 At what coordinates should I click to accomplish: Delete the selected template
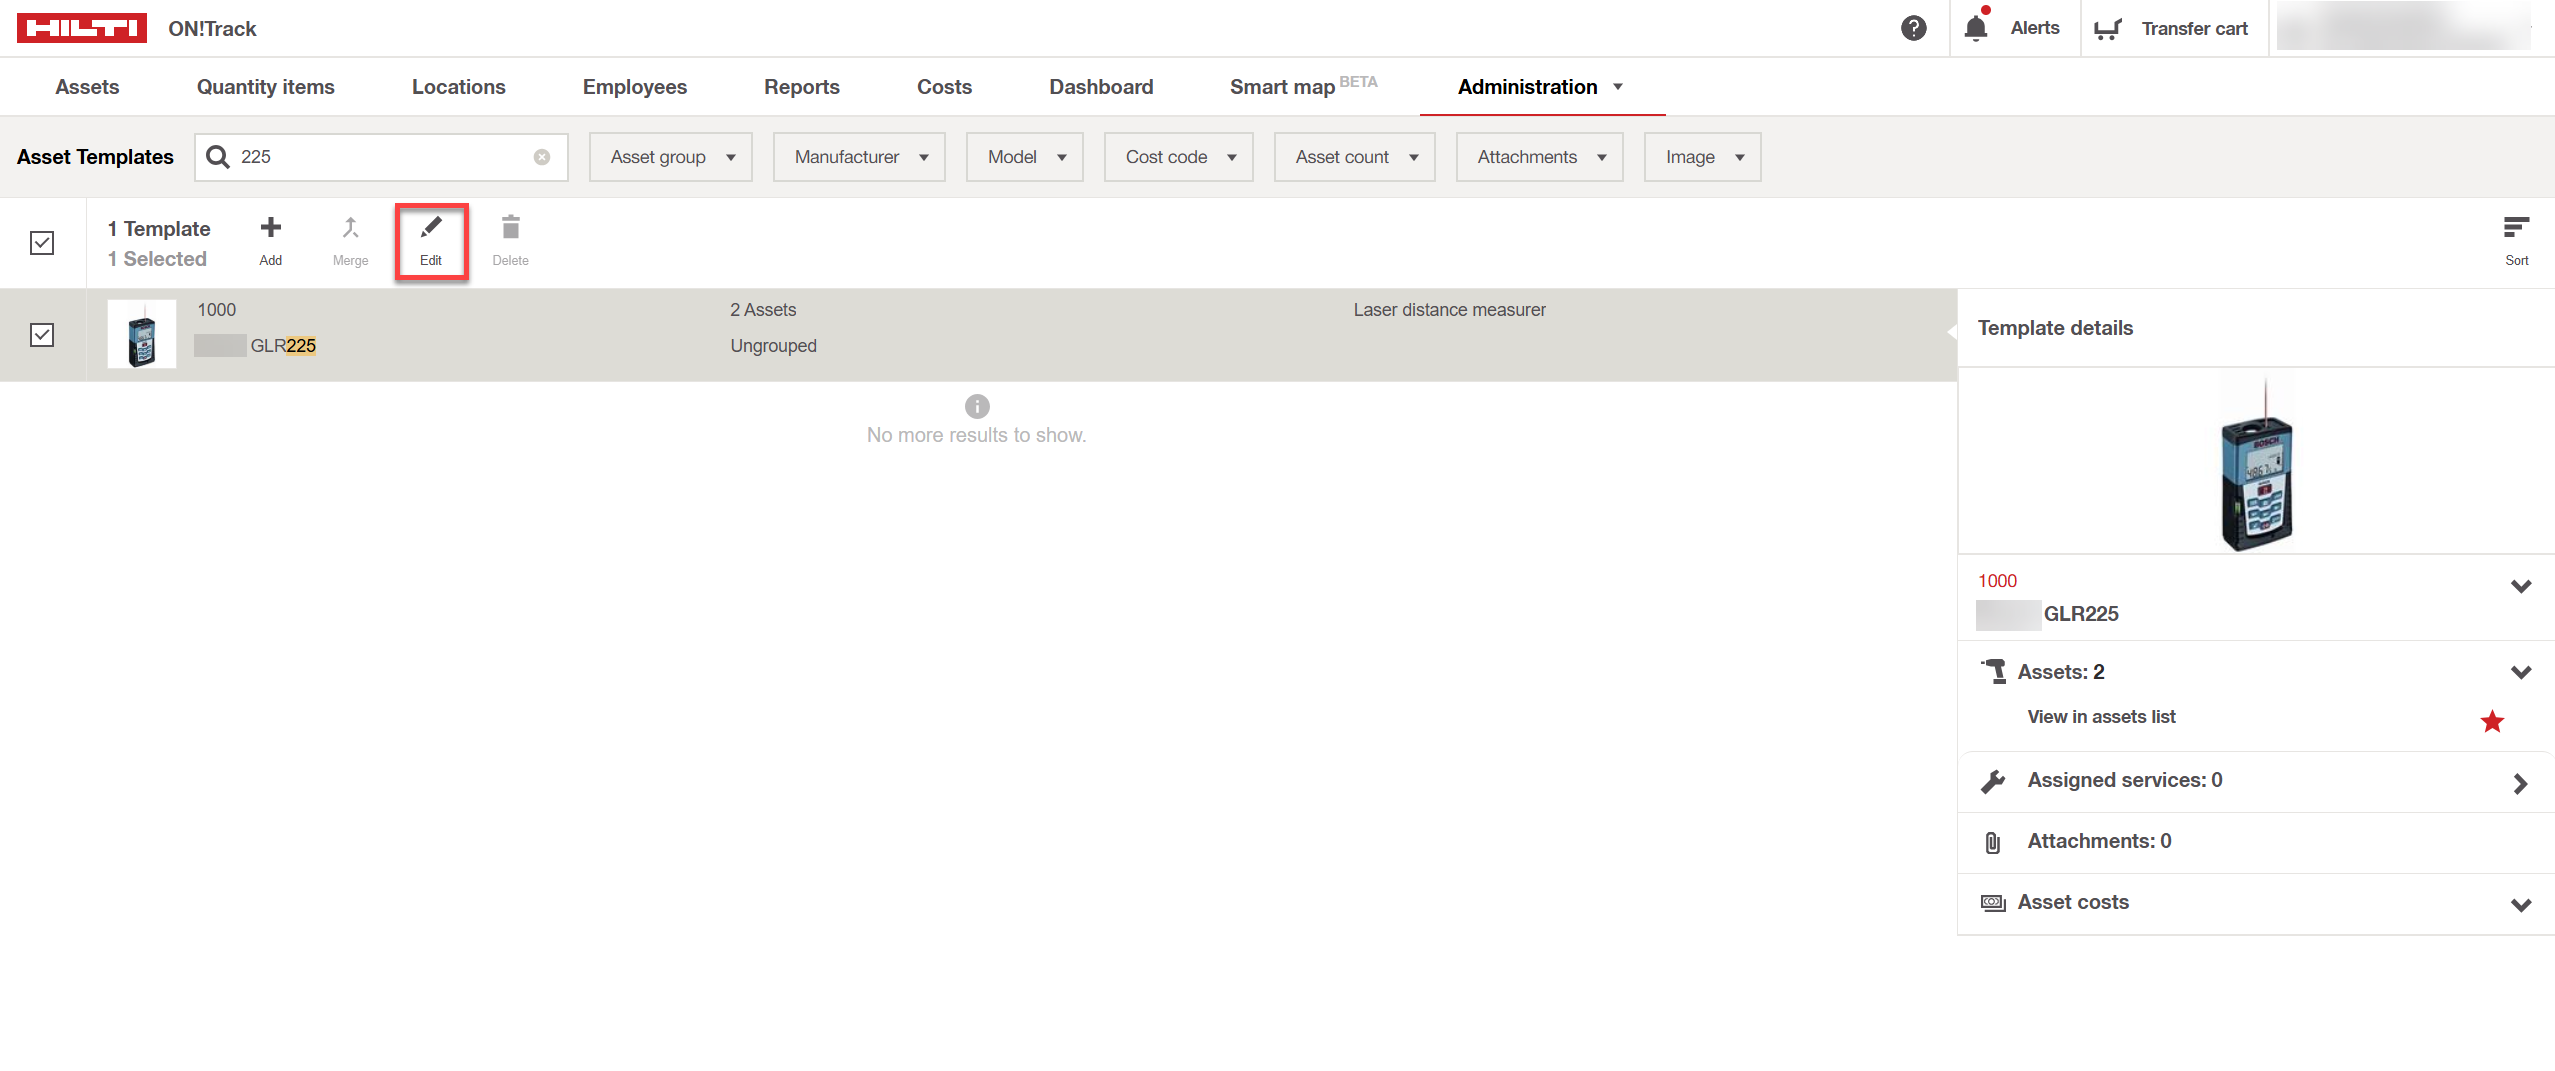click(510, 241)
